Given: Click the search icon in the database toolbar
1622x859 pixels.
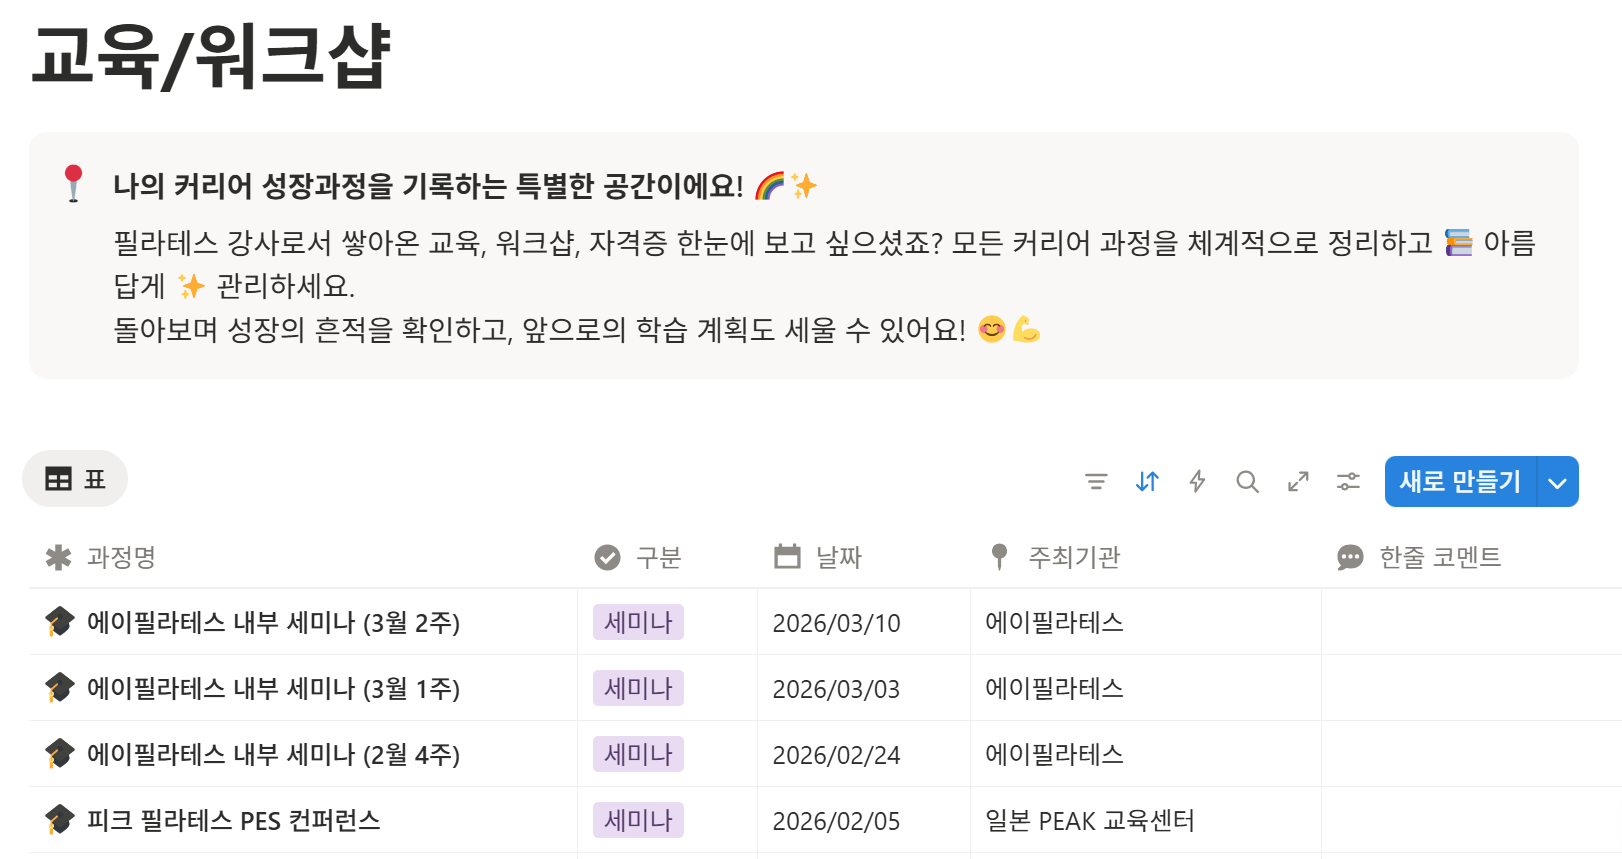Looking at the screenshot, I should pyautogui.click(x=1247, y=481).
